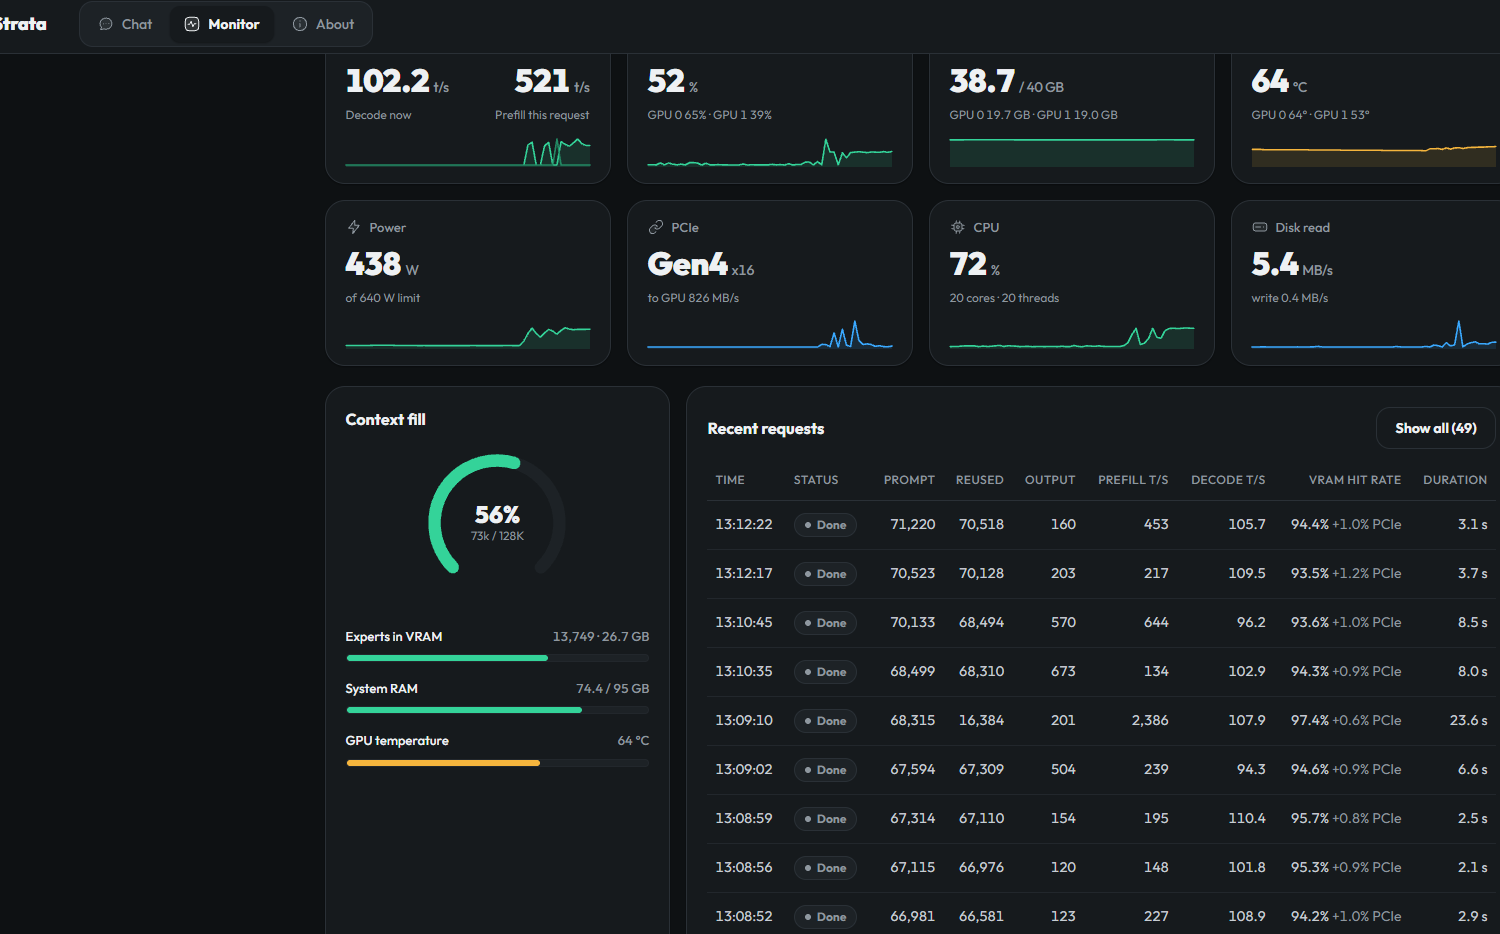Click the System RAM progress bar
The image size is (1500, 934).
(498, 710)
